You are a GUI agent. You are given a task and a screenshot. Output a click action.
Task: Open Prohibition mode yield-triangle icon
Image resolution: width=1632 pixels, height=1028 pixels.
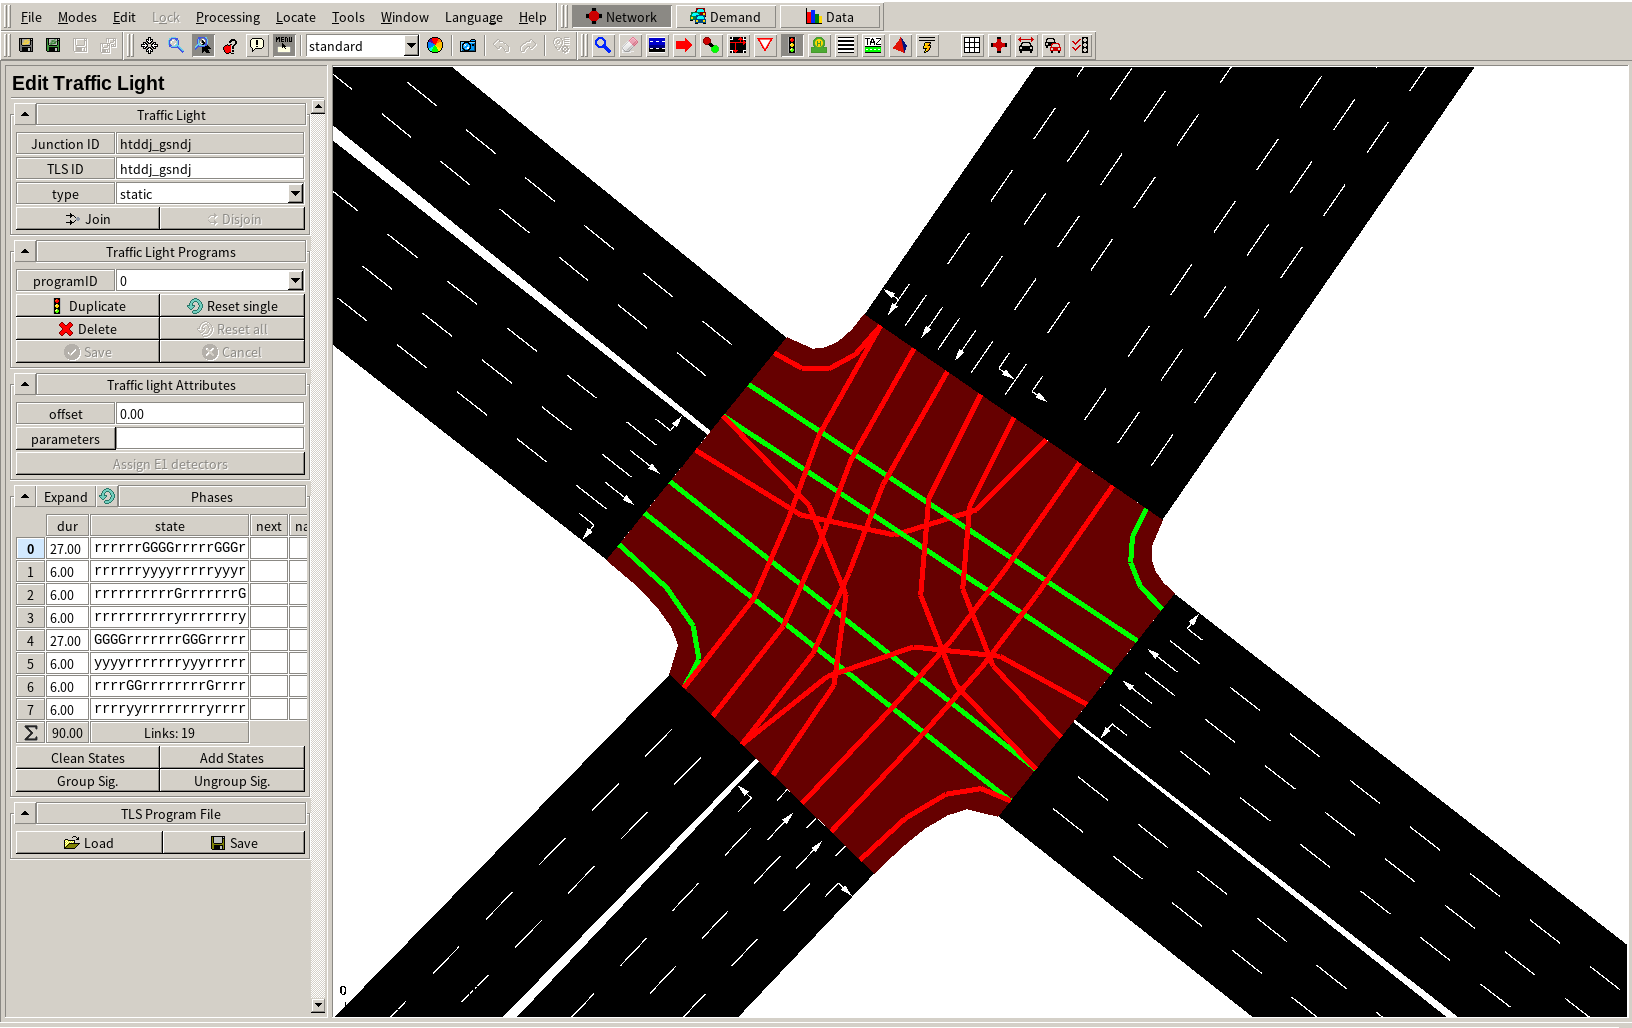tap(765, 45)
